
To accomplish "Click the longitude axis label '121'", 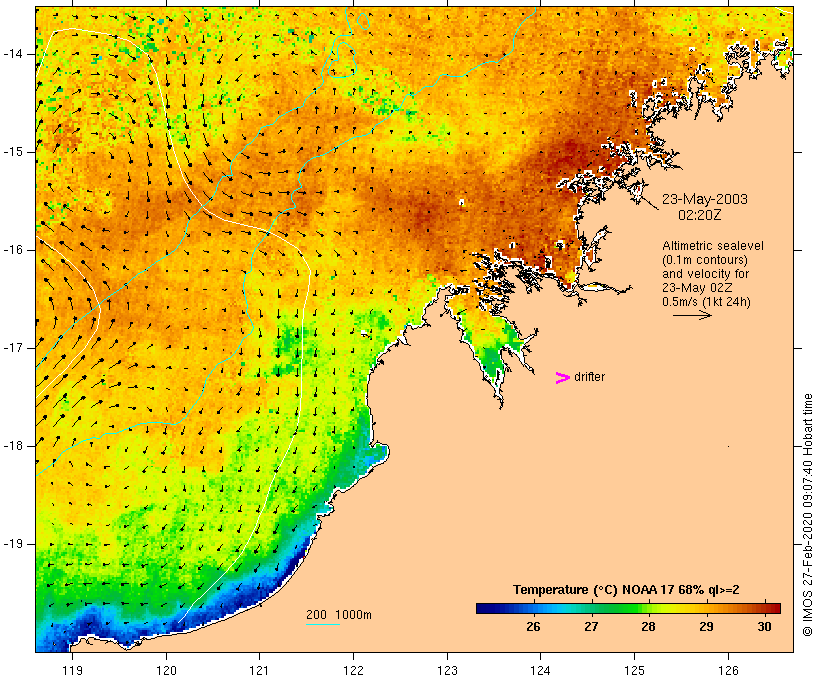I will pos(259,671).
